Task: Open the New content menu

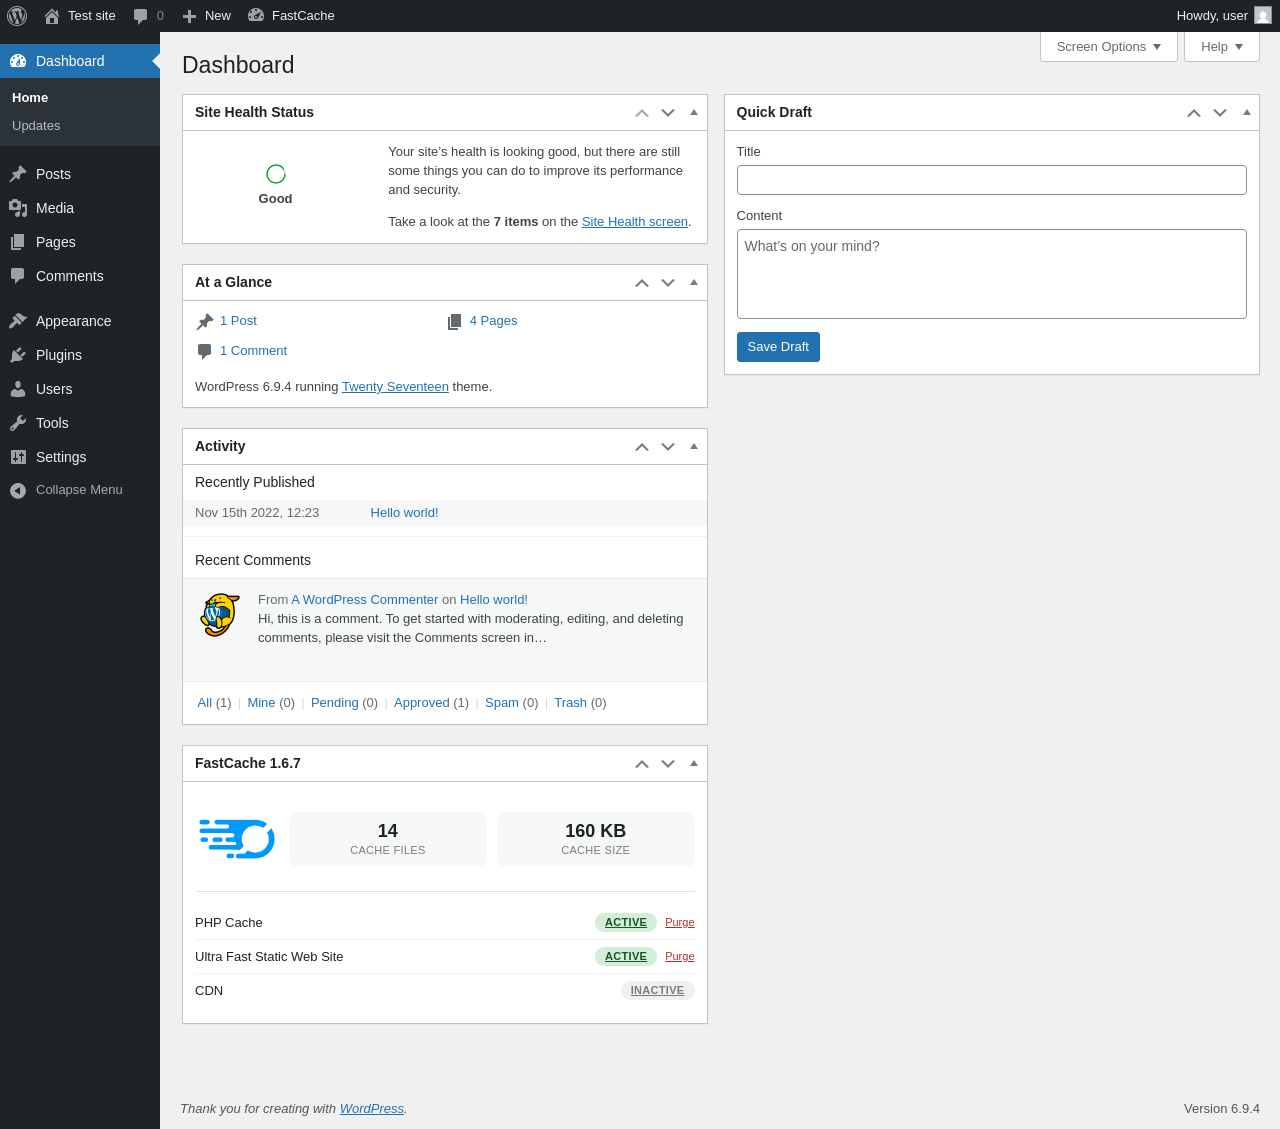Action: click(x=207, y=16)
